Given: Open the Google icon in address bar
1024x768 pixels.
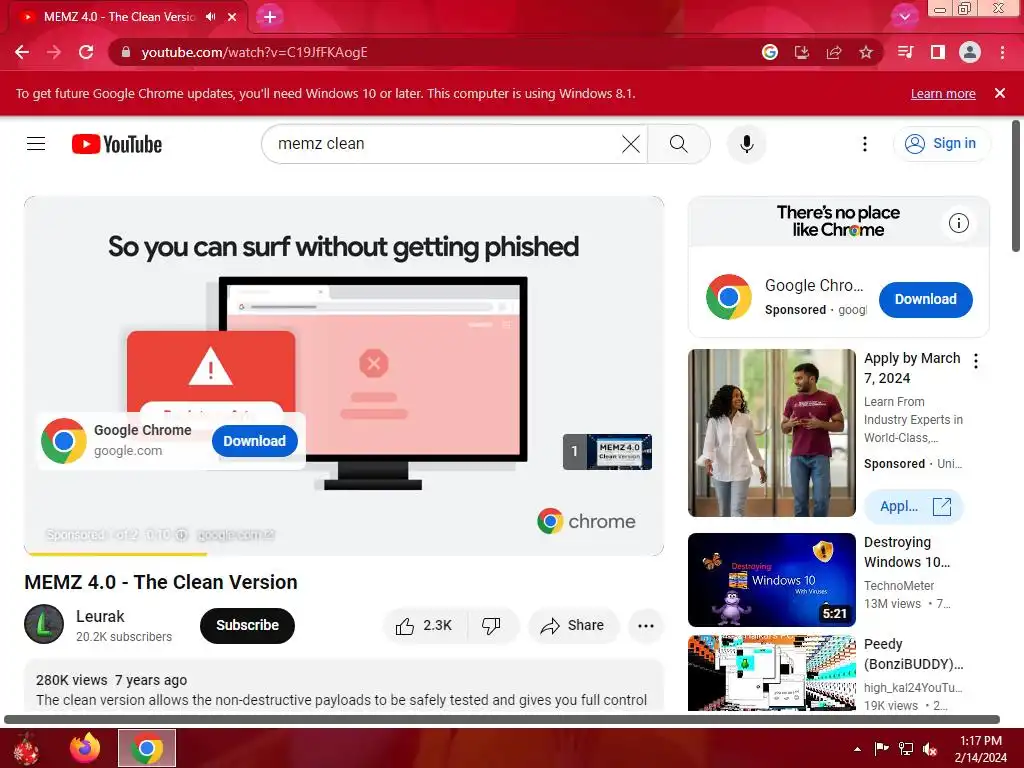Looking at the screenshot, I should pos(770,52).
